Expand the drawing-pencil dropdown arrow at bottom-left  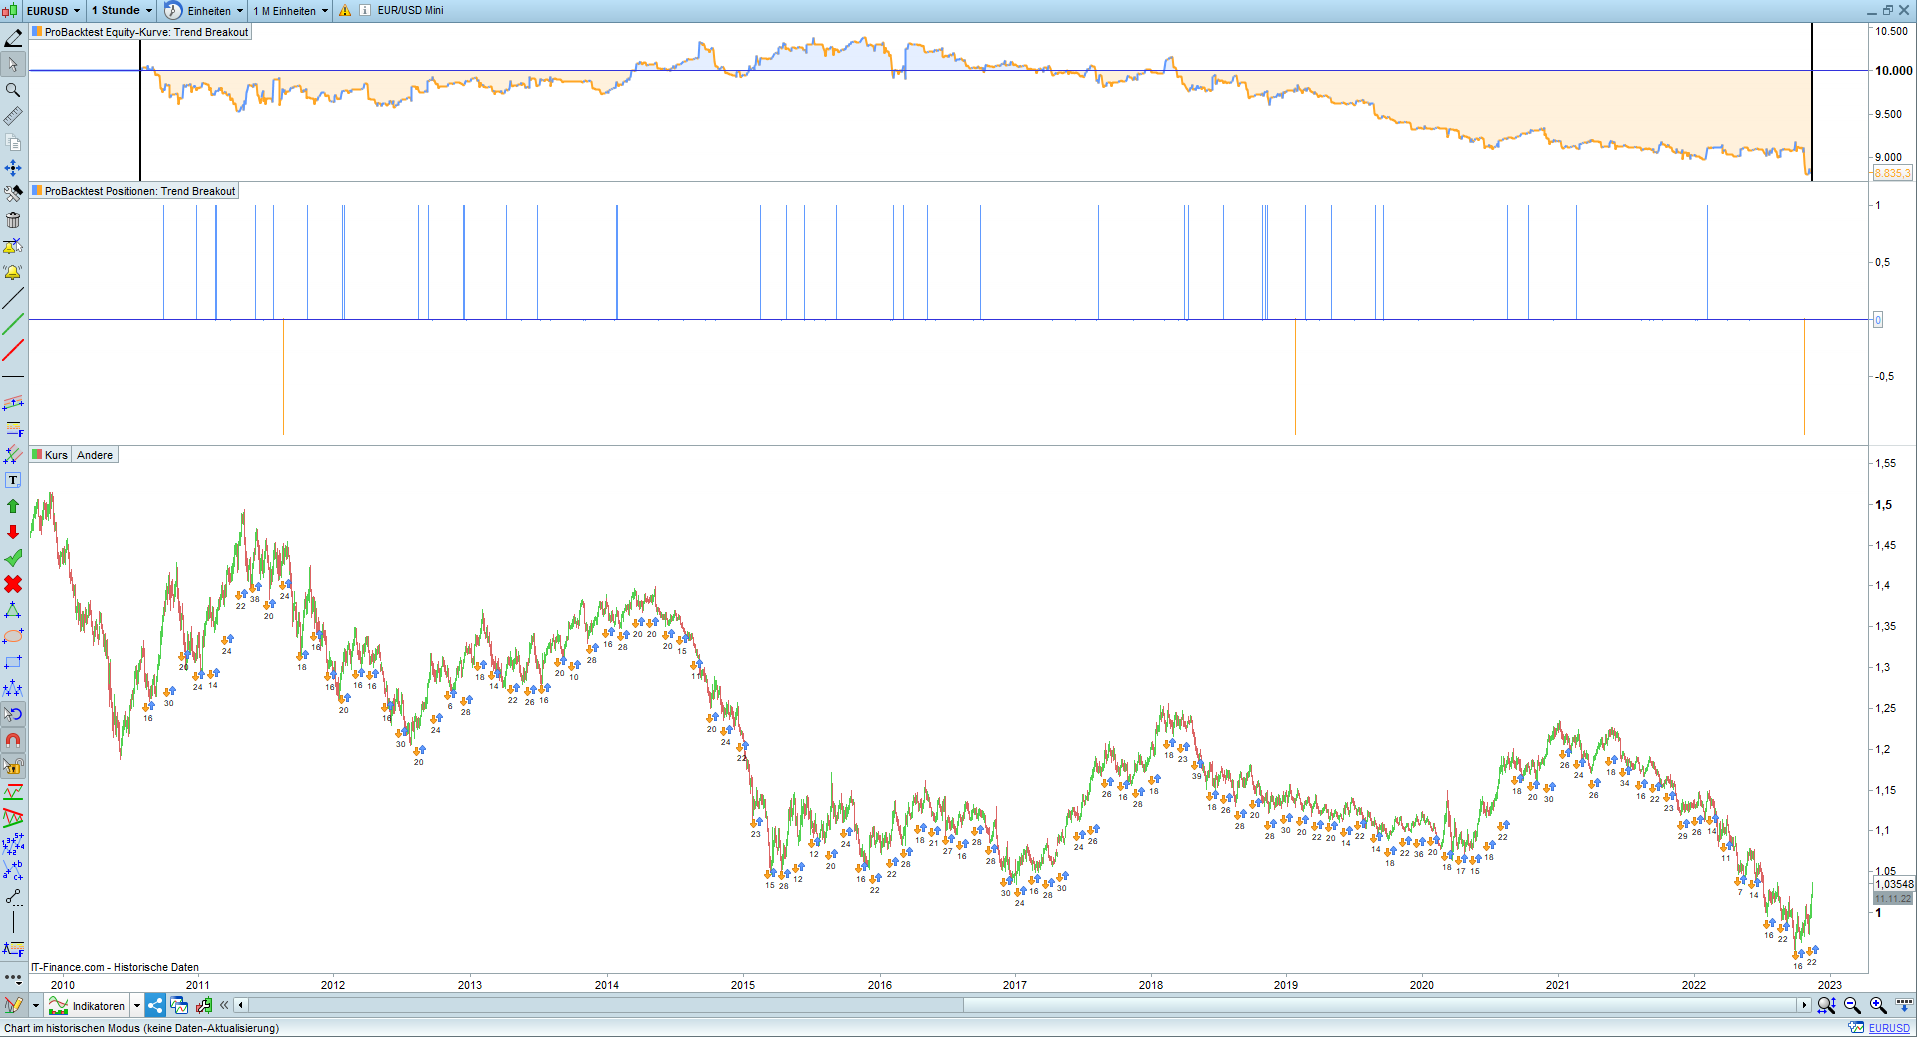pyautogui.click(x=35, y=1006)
